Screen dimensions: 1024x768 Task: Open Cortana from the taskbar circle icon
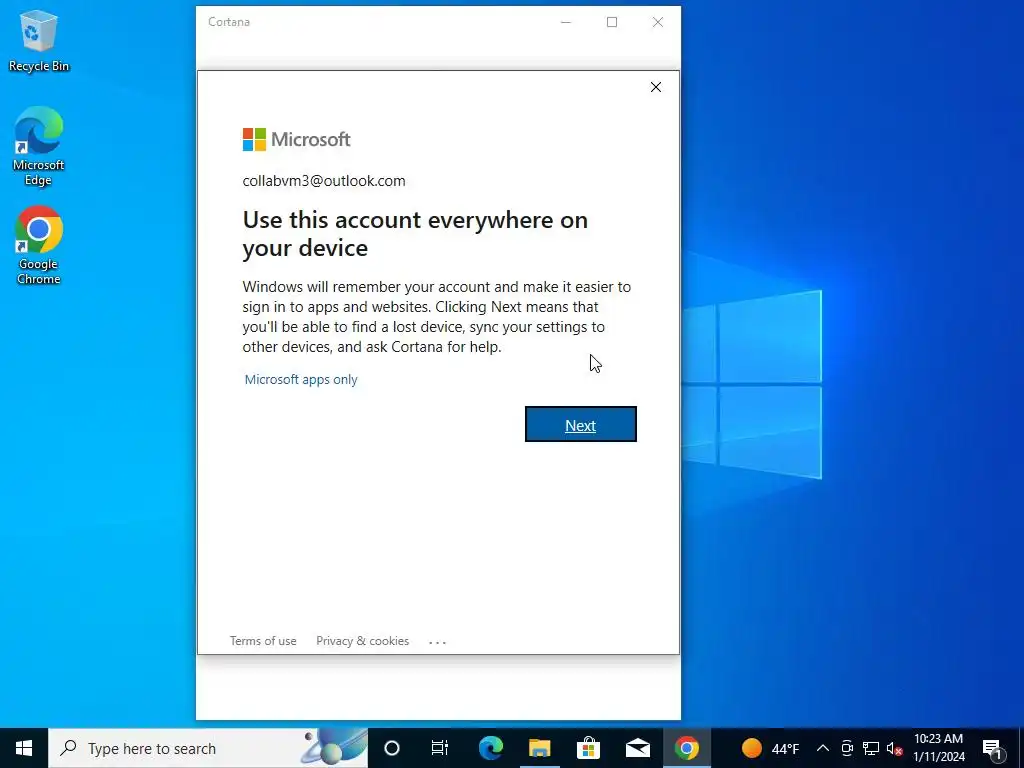point(392,748)
